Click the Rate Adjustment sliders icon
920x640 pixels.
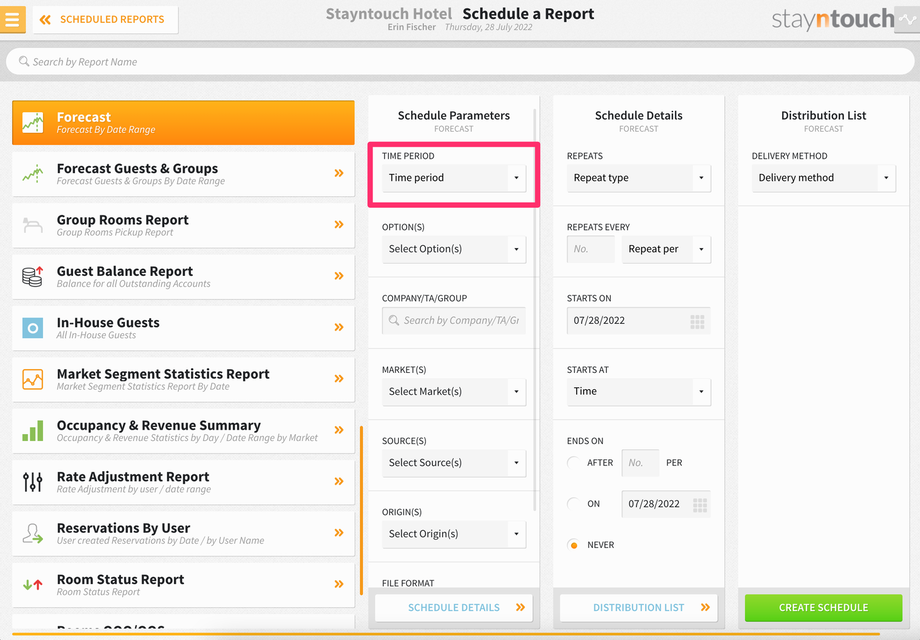click(x=33, y=482)
